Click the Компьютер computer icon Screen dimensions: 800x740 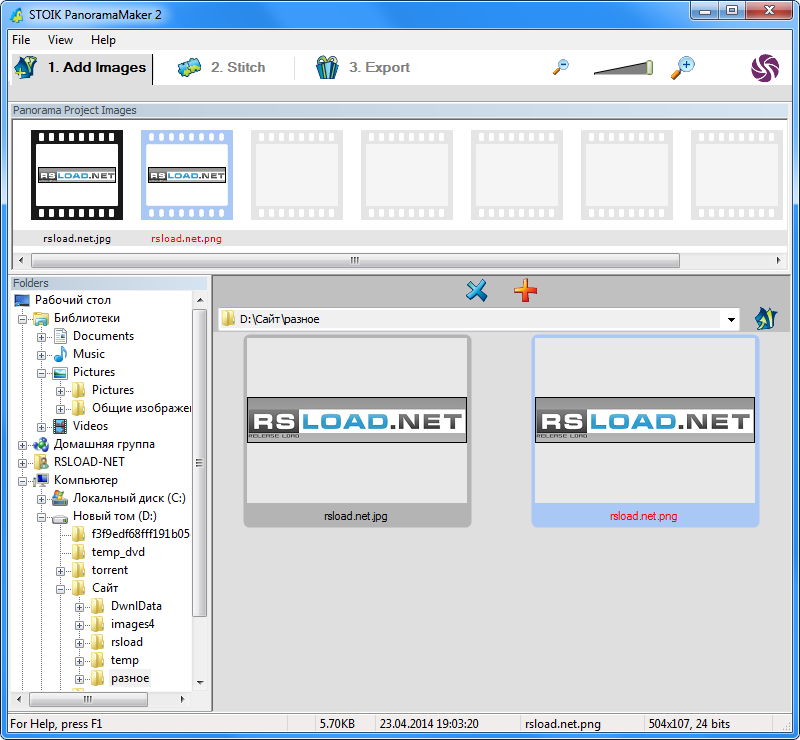[x=41, y=480]
